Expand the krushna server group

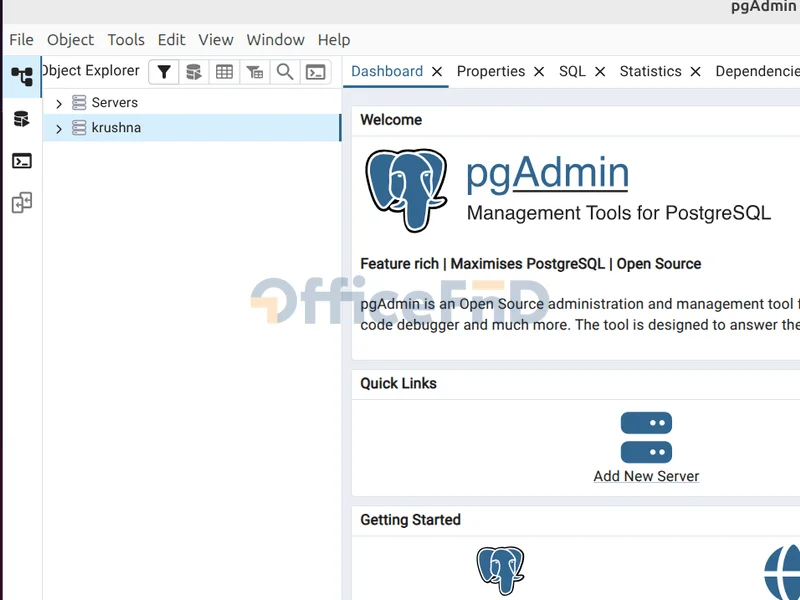pos(59,129)
